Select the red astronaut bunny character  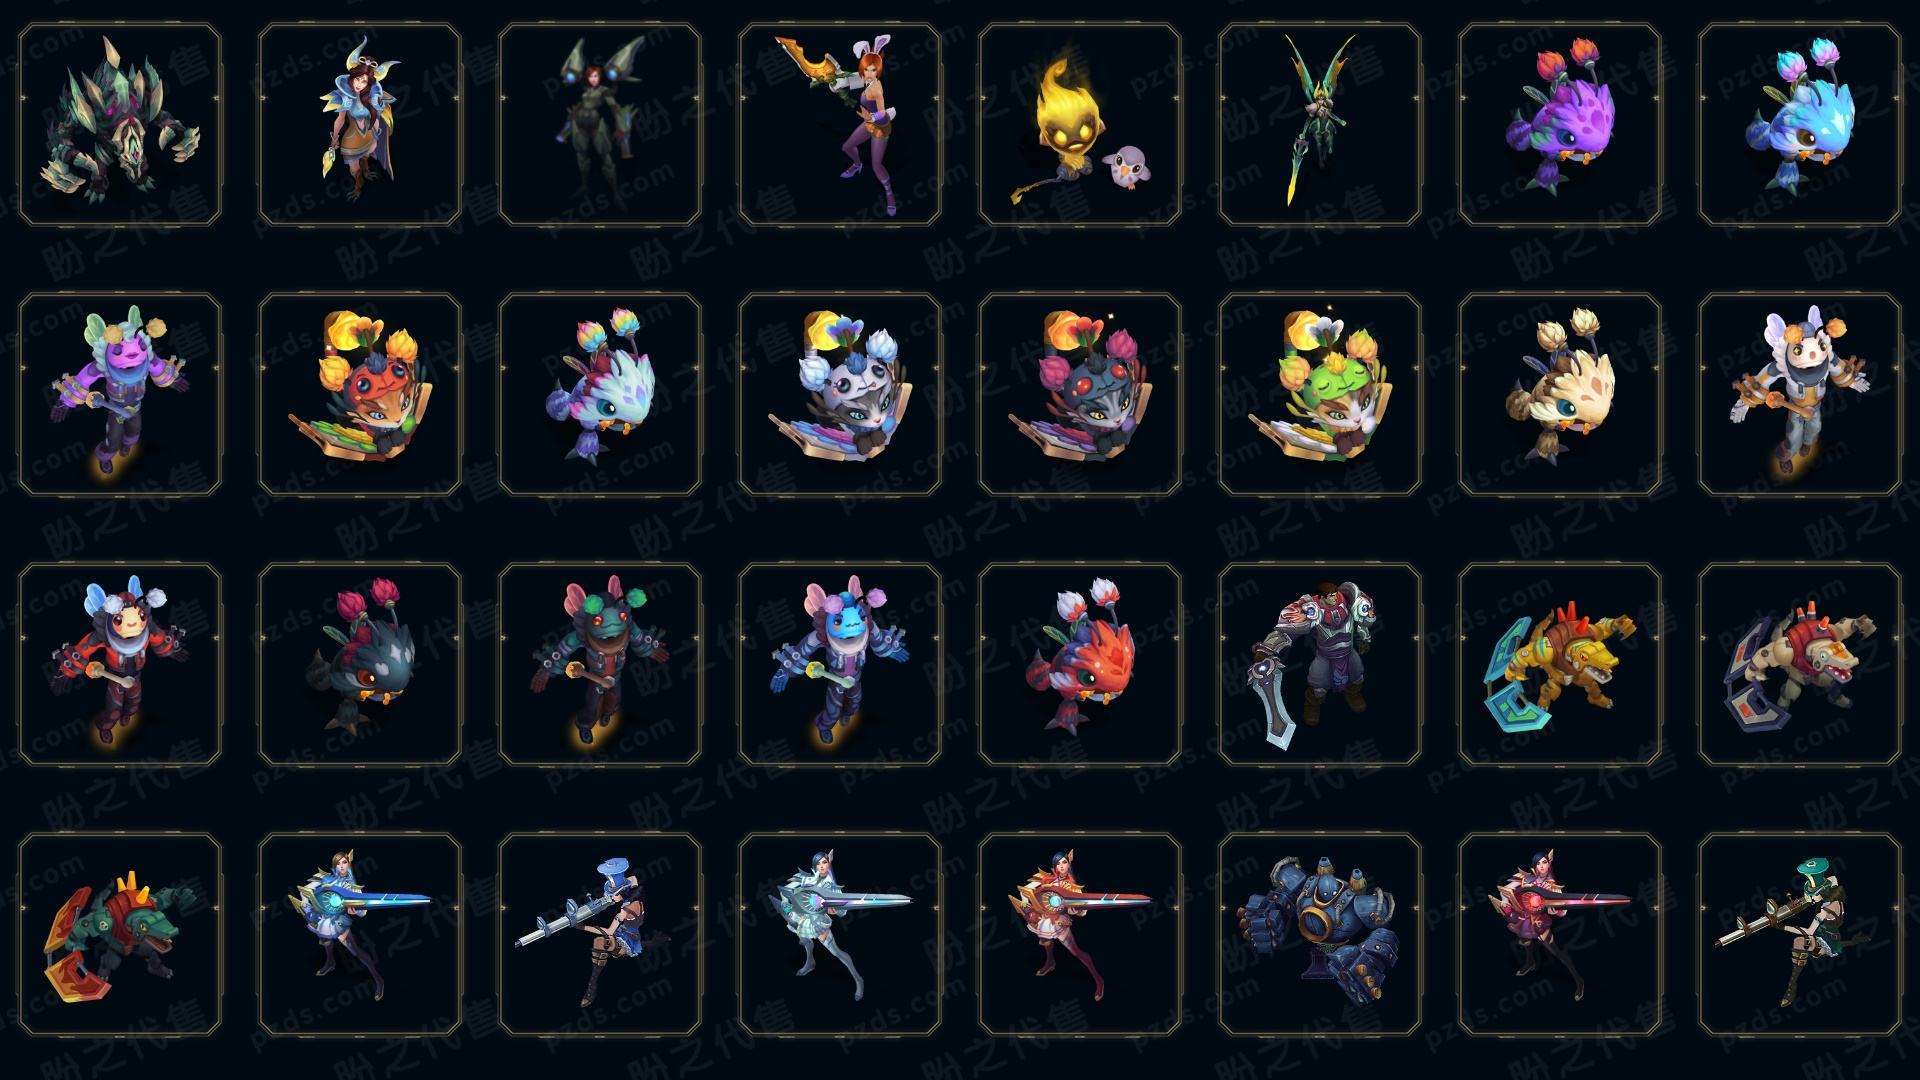(x=120, y=664)
